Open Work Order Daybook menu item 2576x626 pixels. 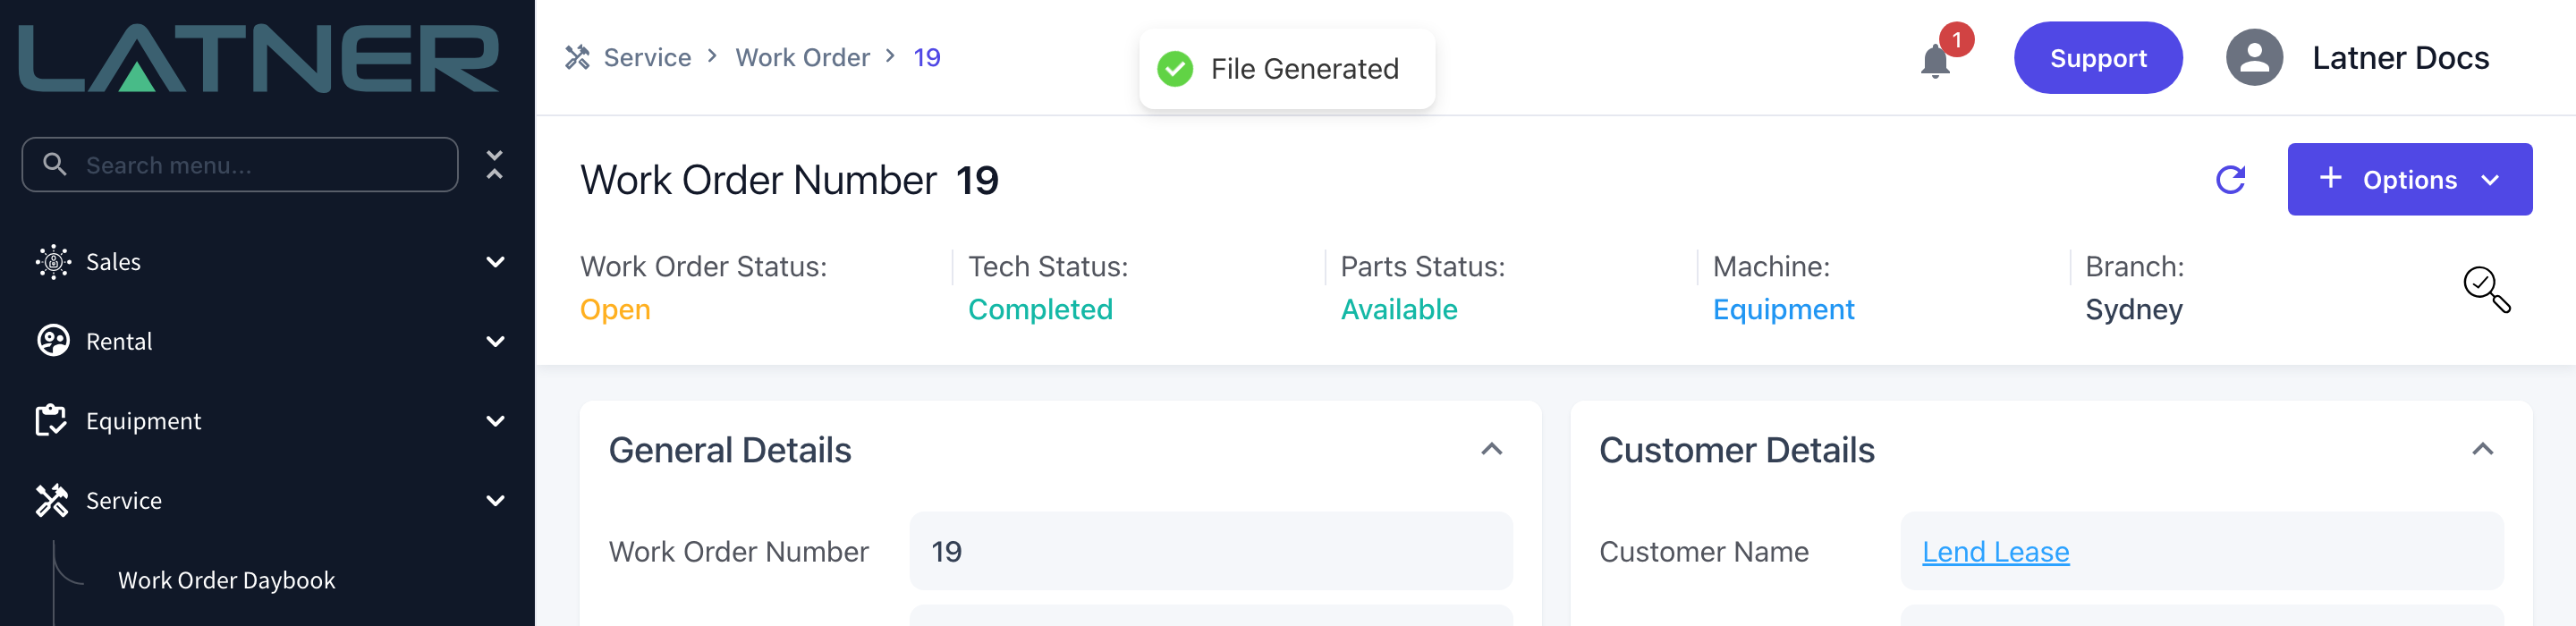(x=226, y=581)
